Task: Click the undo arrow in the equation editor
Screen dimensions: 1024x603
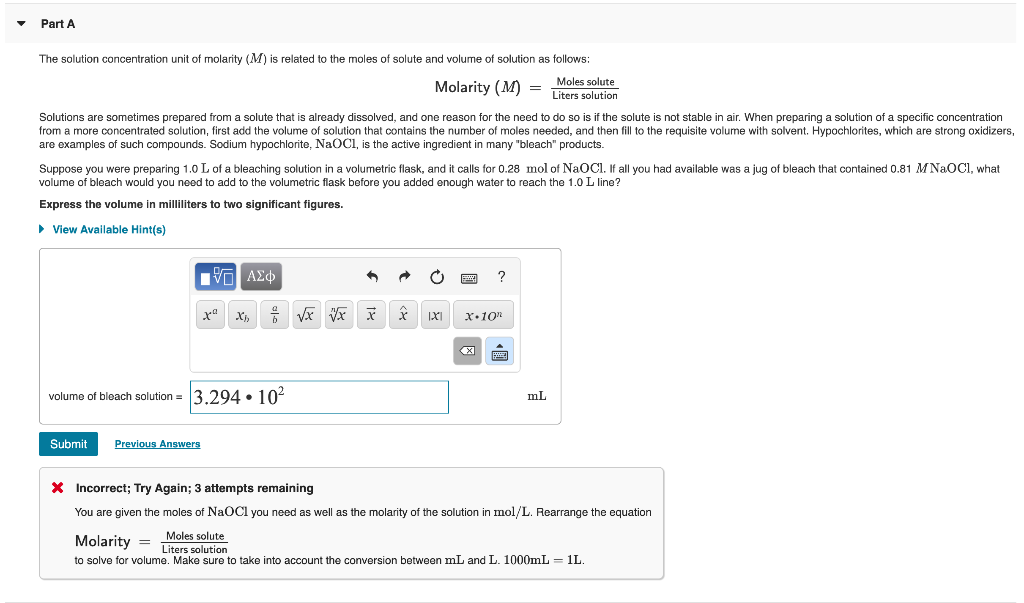Action: [373, 276]
